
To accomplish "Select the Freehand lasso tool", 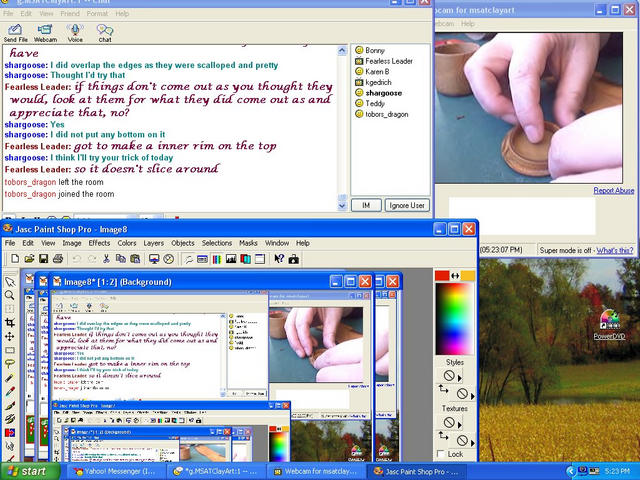I will click(10, 364).
